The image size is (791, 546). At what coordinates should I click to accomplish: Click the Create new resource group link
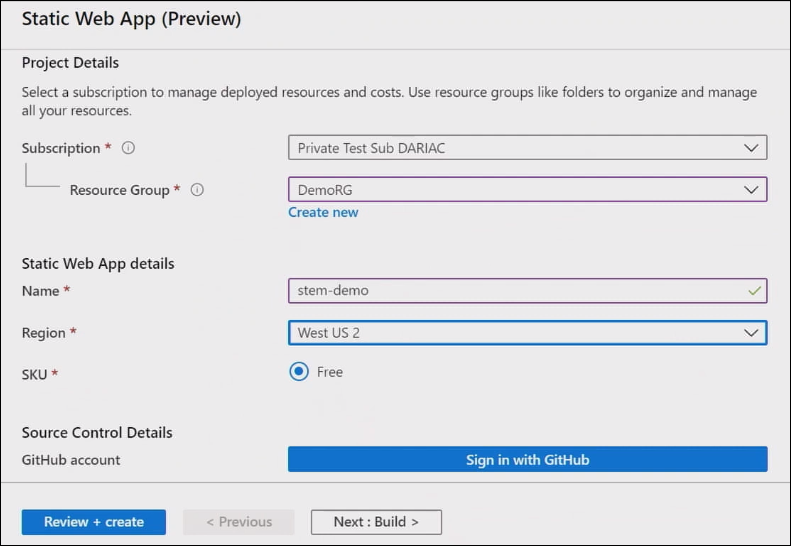[323, 212]
